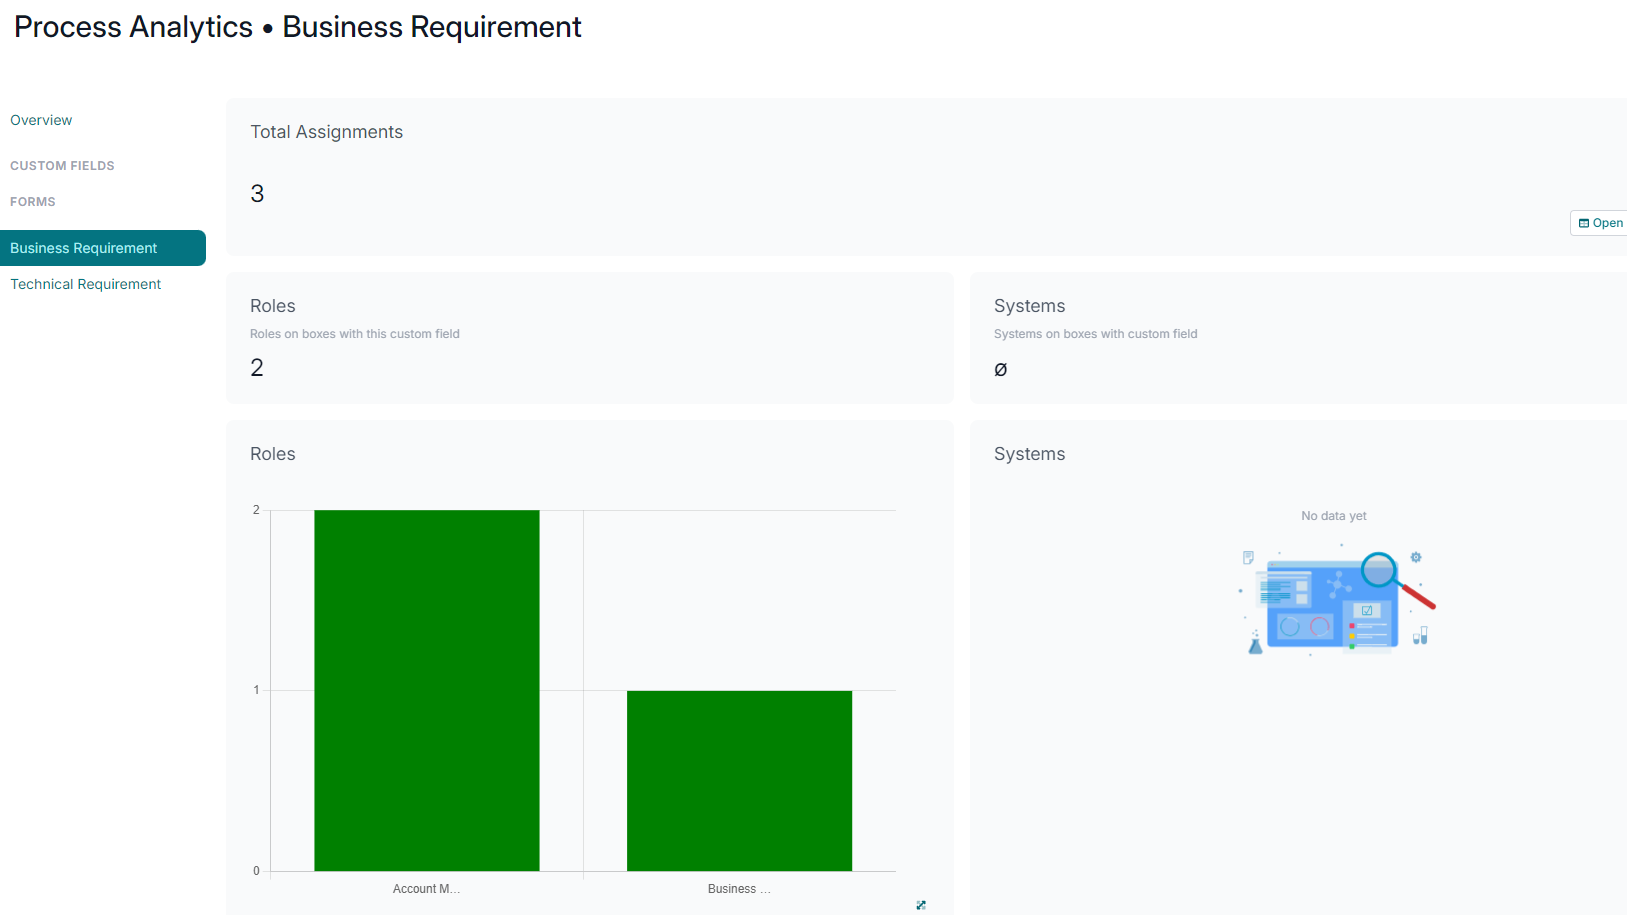The image size is (1627, 915).
Task: Click the Business ... green bar
Action: point(739,780)
